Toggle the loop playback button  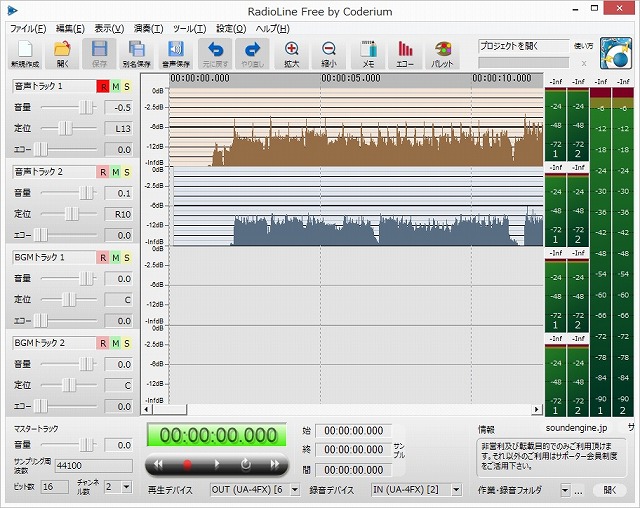click(246, 464)
